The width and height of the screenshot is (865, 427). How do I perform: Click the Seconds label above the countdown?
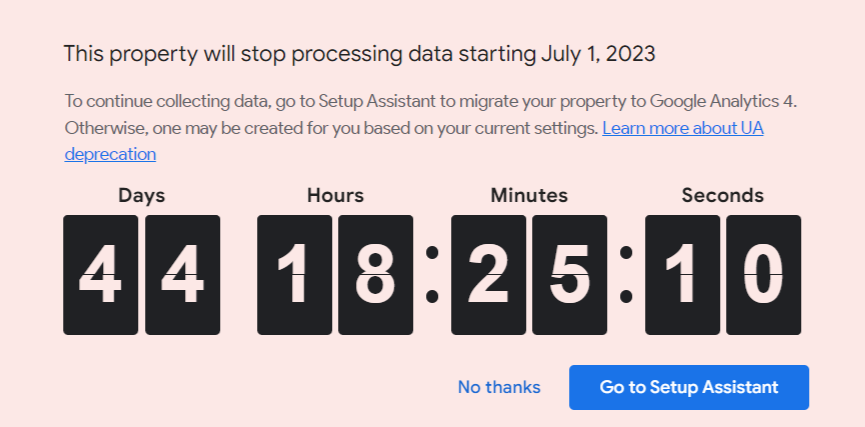(722, 196)
